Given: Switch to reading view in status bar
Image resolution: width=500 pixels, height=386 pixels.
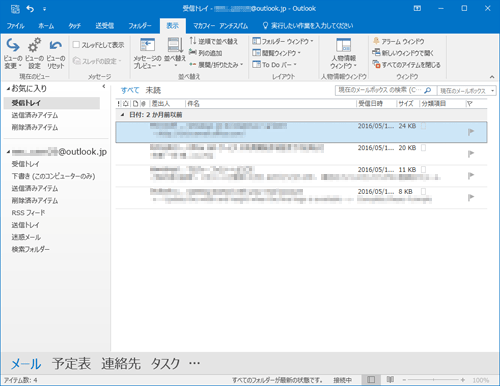Looking at the screenshot, I should click(x=390, y=380).
